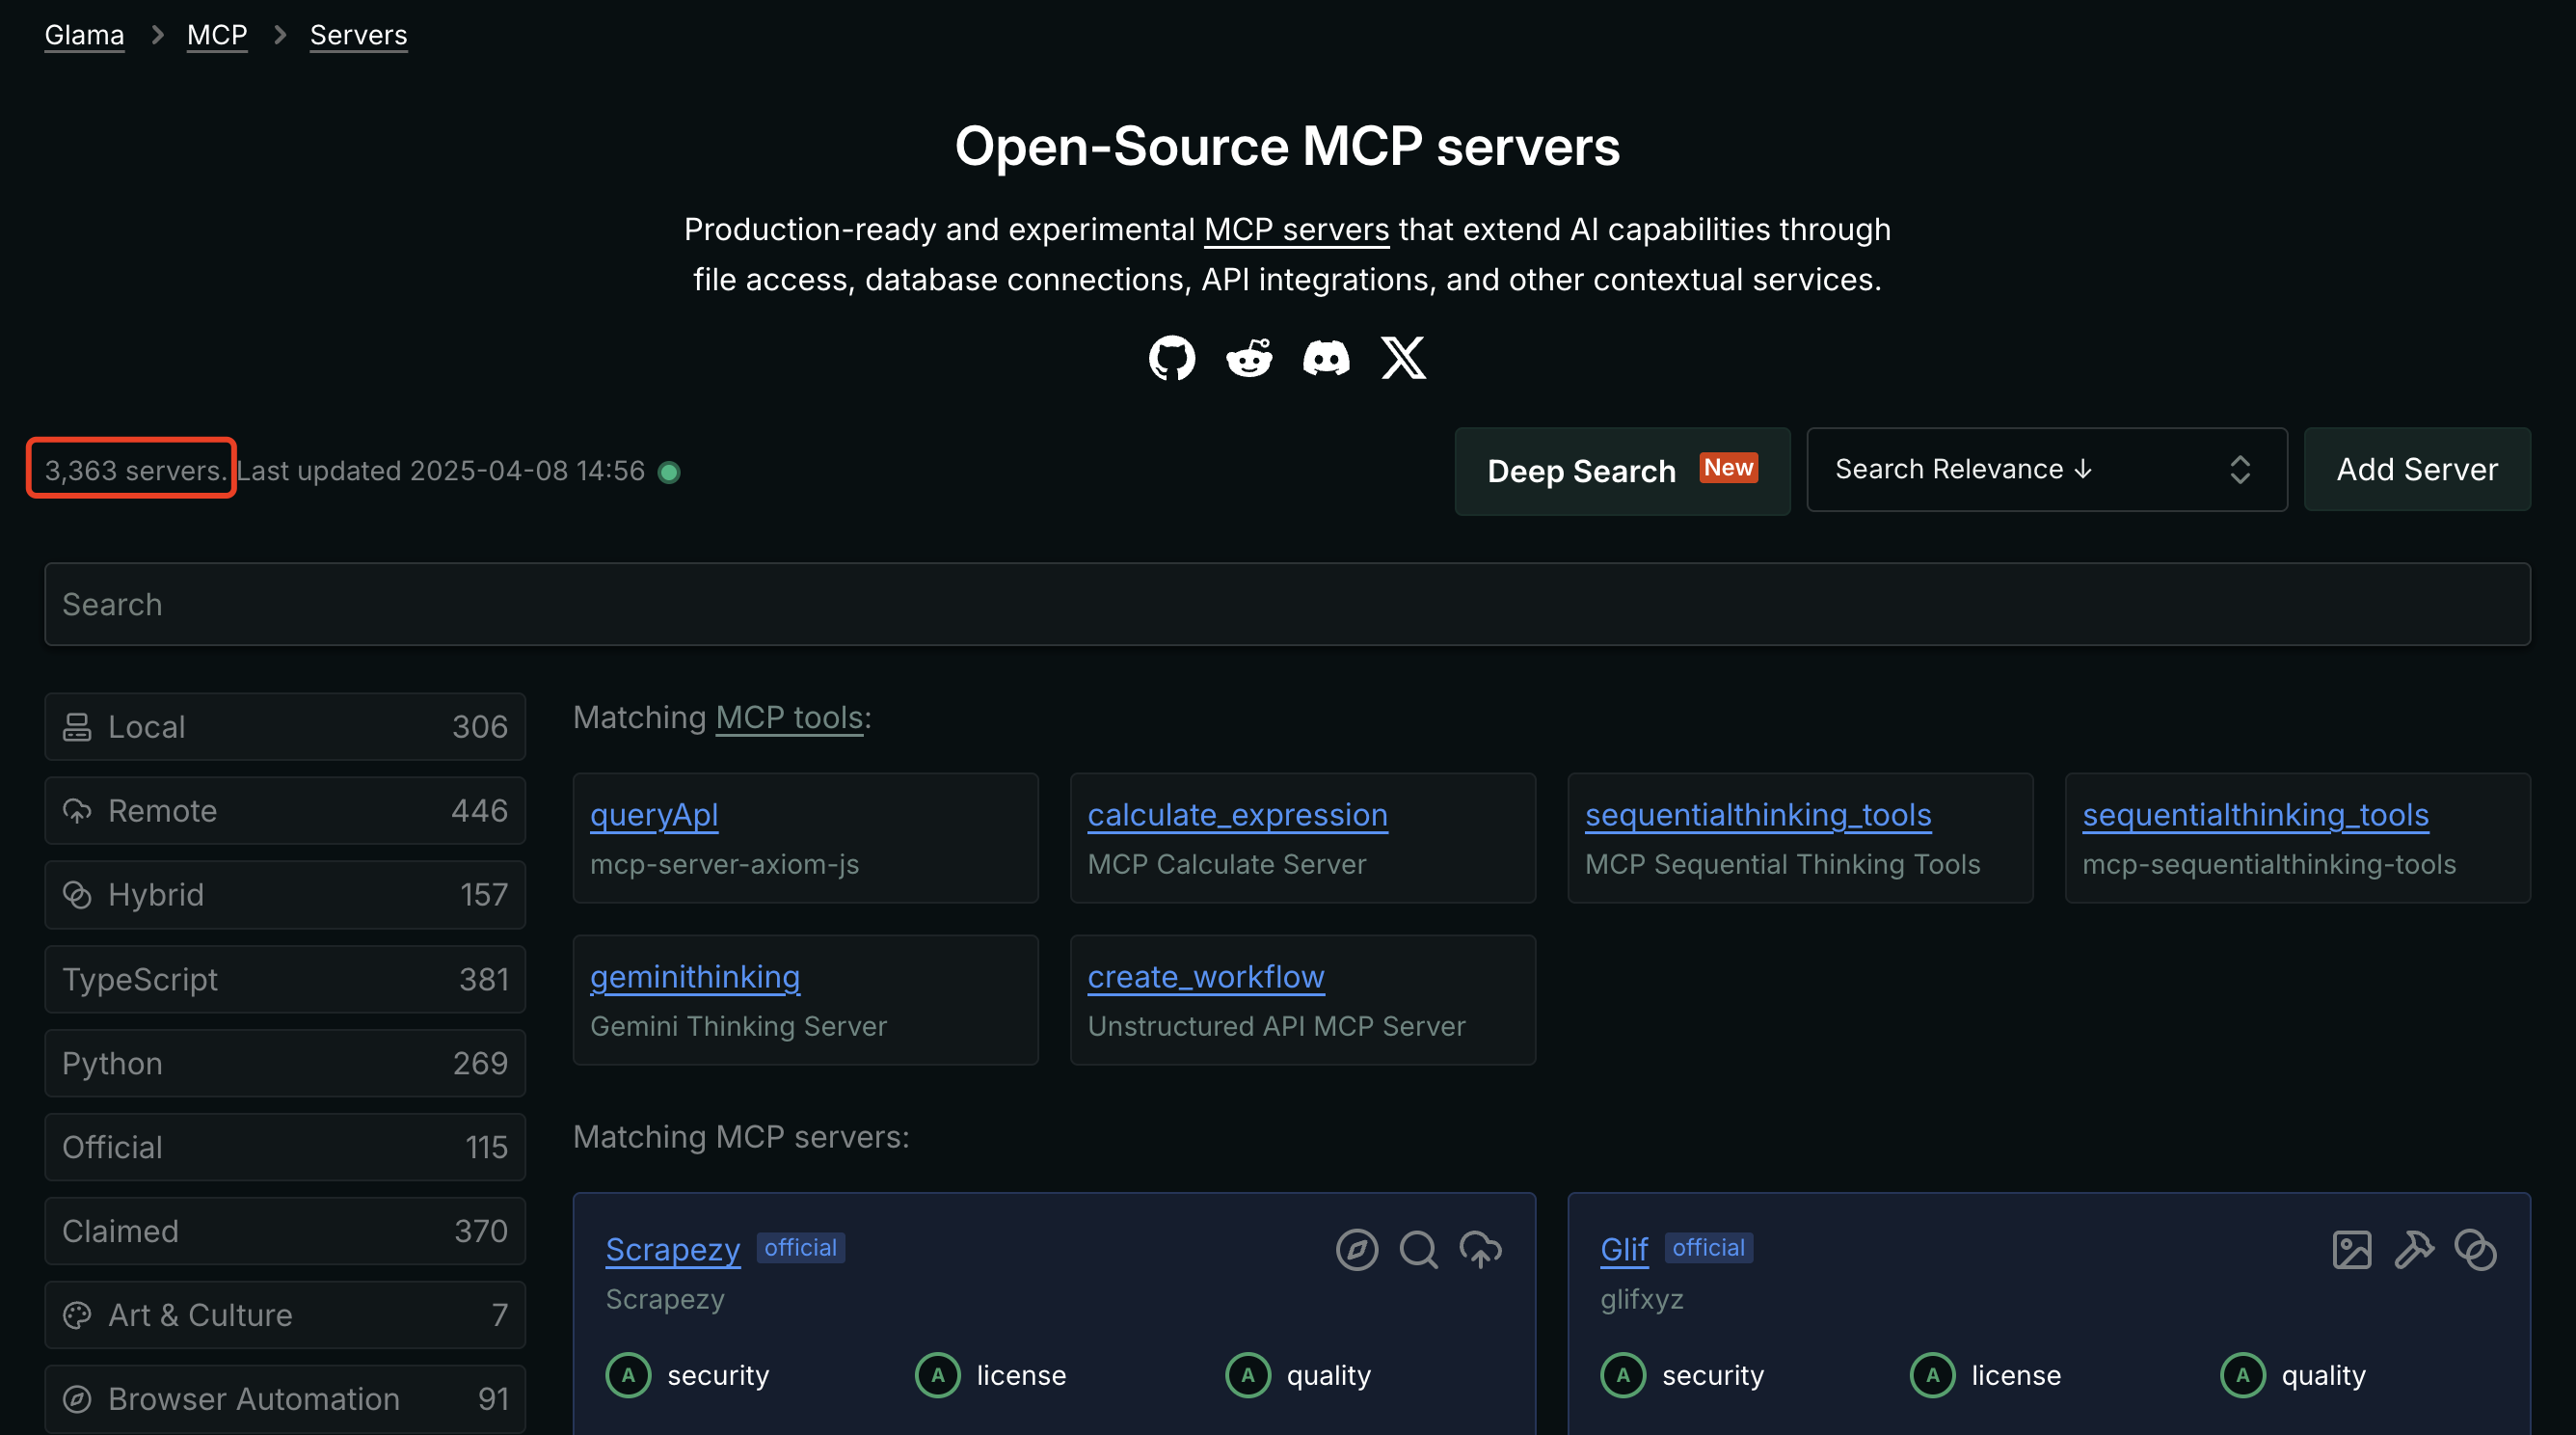Toggle the Art & Culture filter

[285, 1315]
